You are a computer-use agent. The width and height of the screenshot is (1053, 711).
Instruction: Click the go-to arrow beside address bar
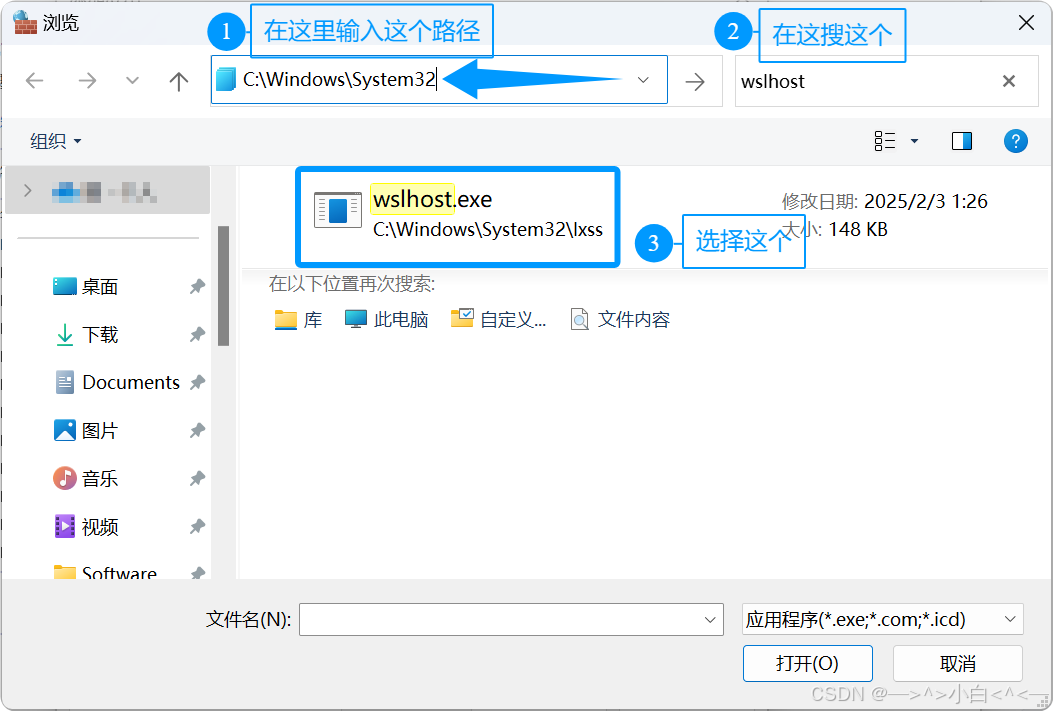tap(695, 81)
